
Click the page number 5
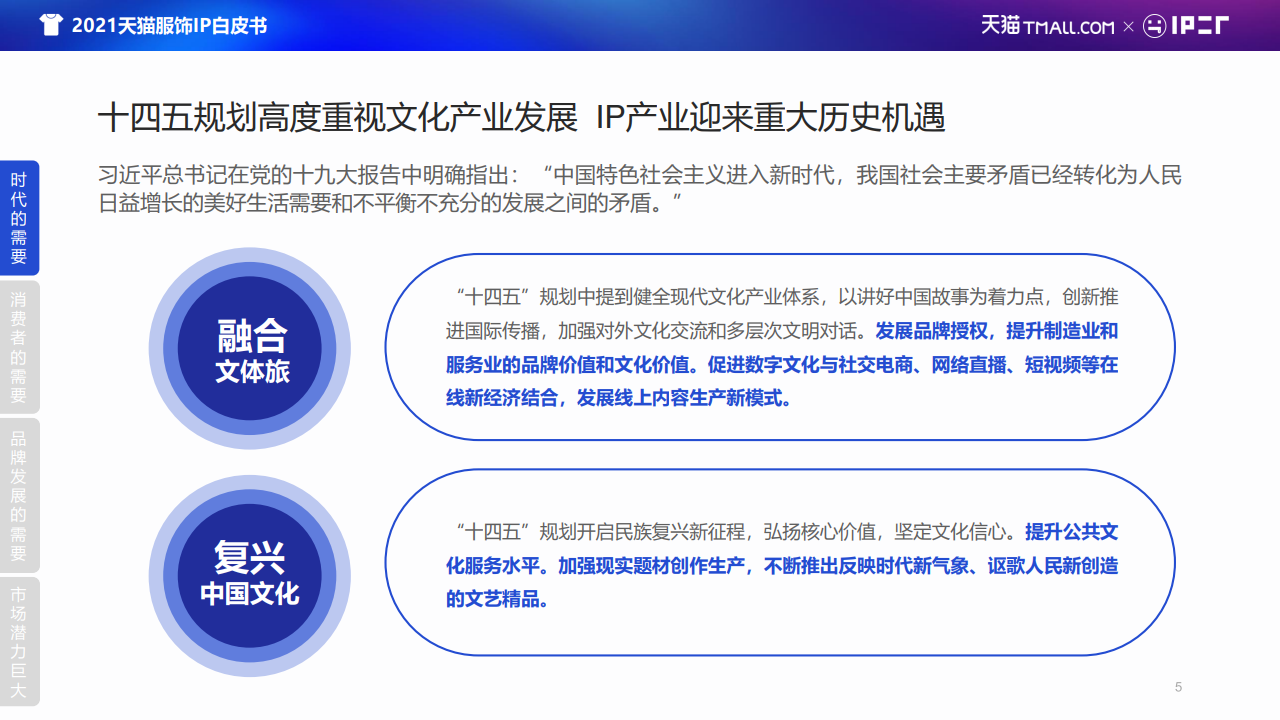[1179, 687]
